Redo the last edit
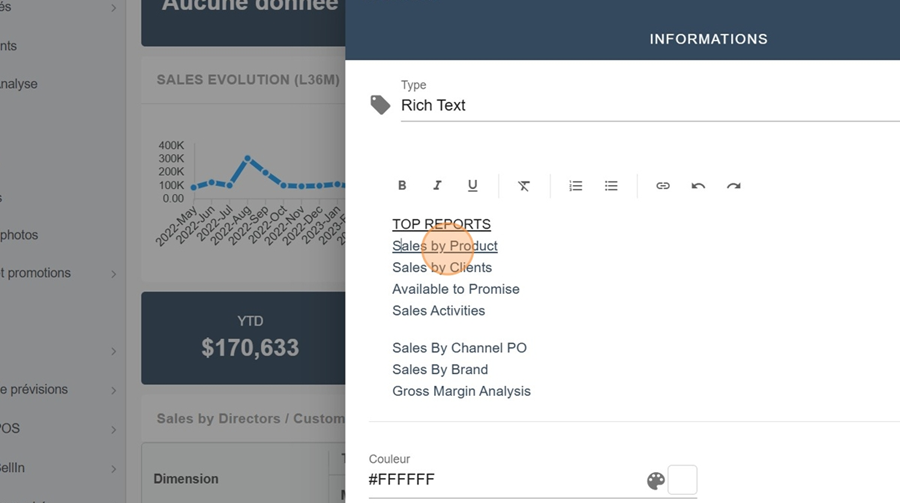 tap(734, 186)
